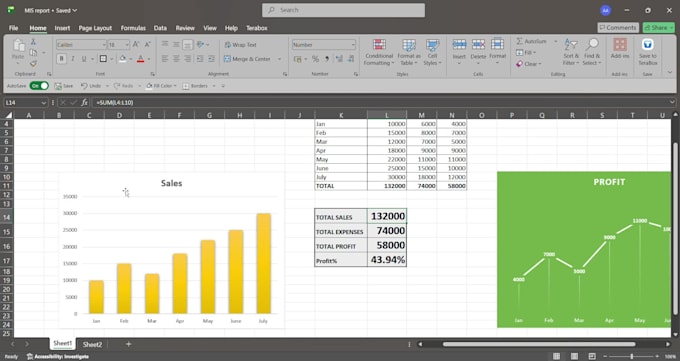Switch to the Page Layout tab
Viewport: 680px width, 361px height.
95,28
